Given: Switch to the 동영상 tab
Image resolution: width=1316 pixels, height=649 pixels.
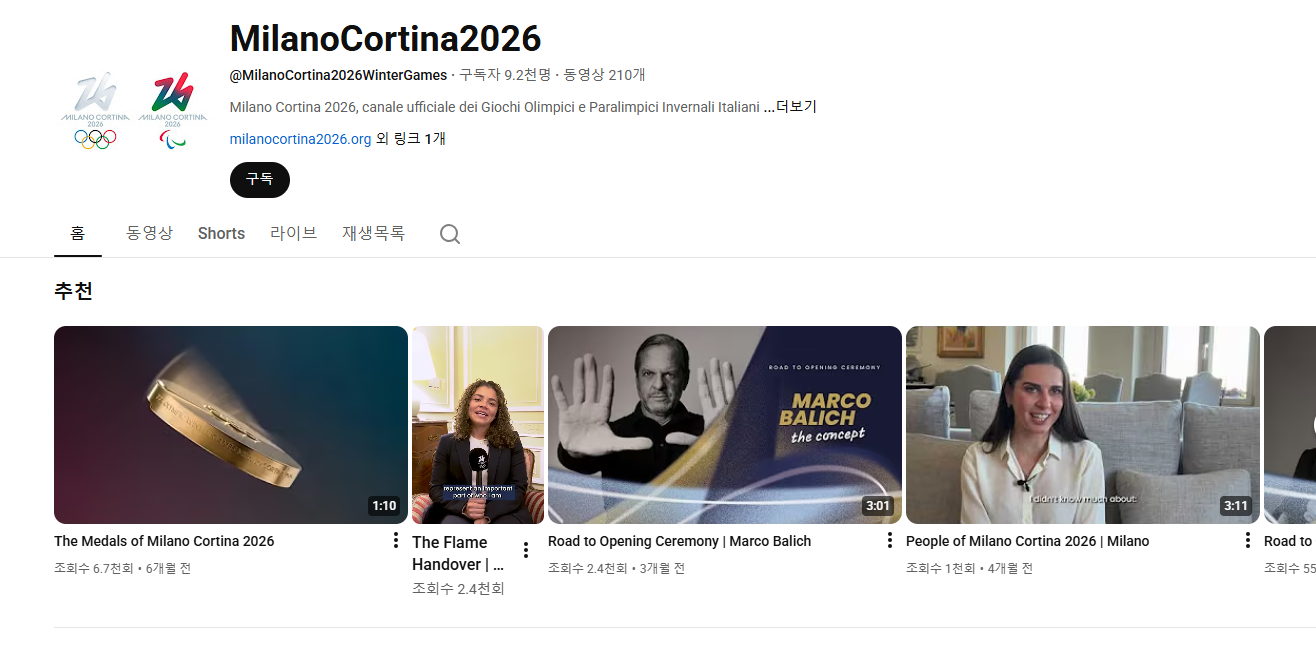Looking at the screenshot, I should click(x=150, y=233).
